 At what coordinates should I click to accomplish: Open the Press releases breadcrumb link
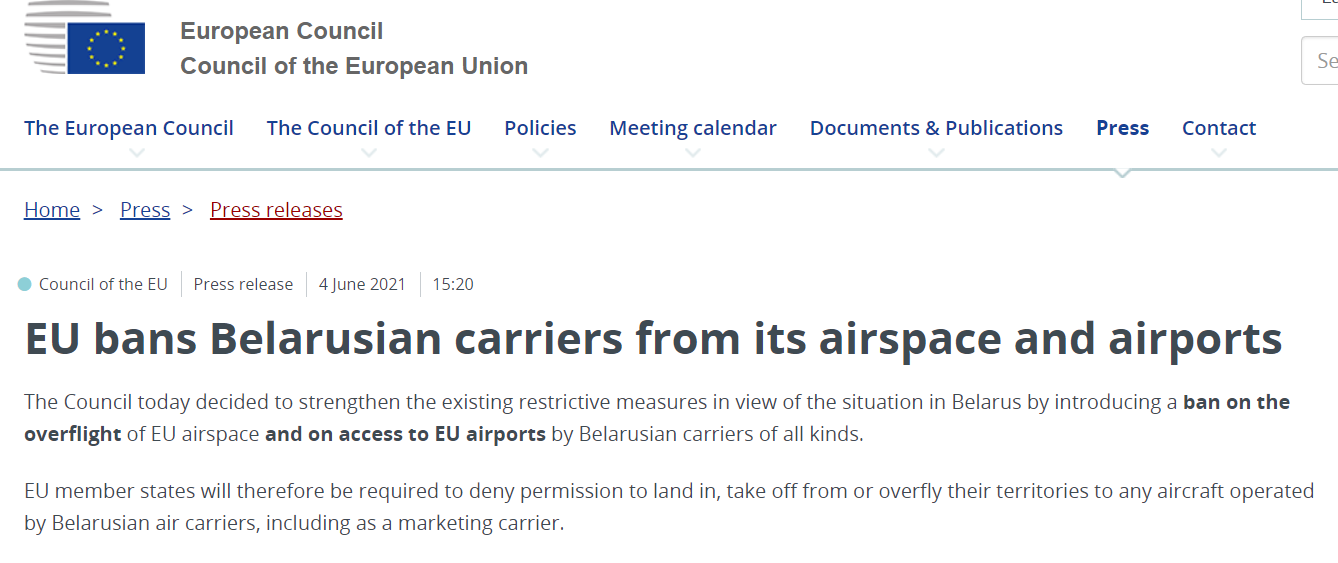tap(276, 210)
